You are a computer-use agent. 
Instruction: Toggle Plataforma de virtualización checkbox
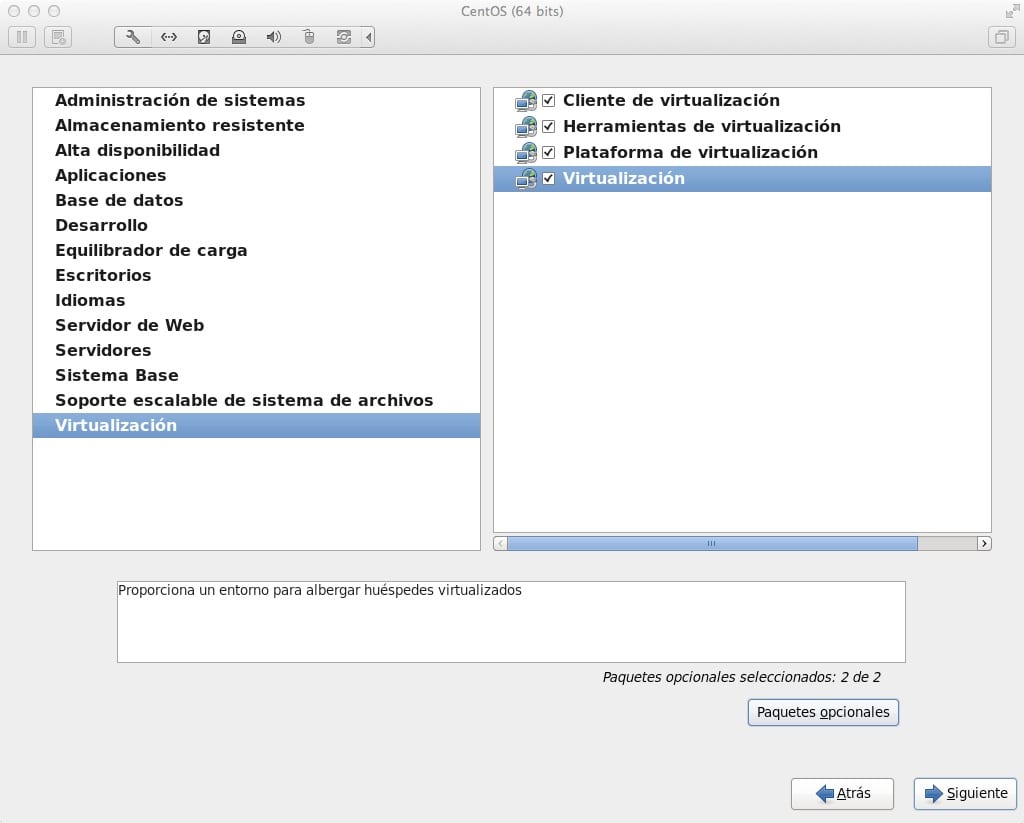click(548, 152)
